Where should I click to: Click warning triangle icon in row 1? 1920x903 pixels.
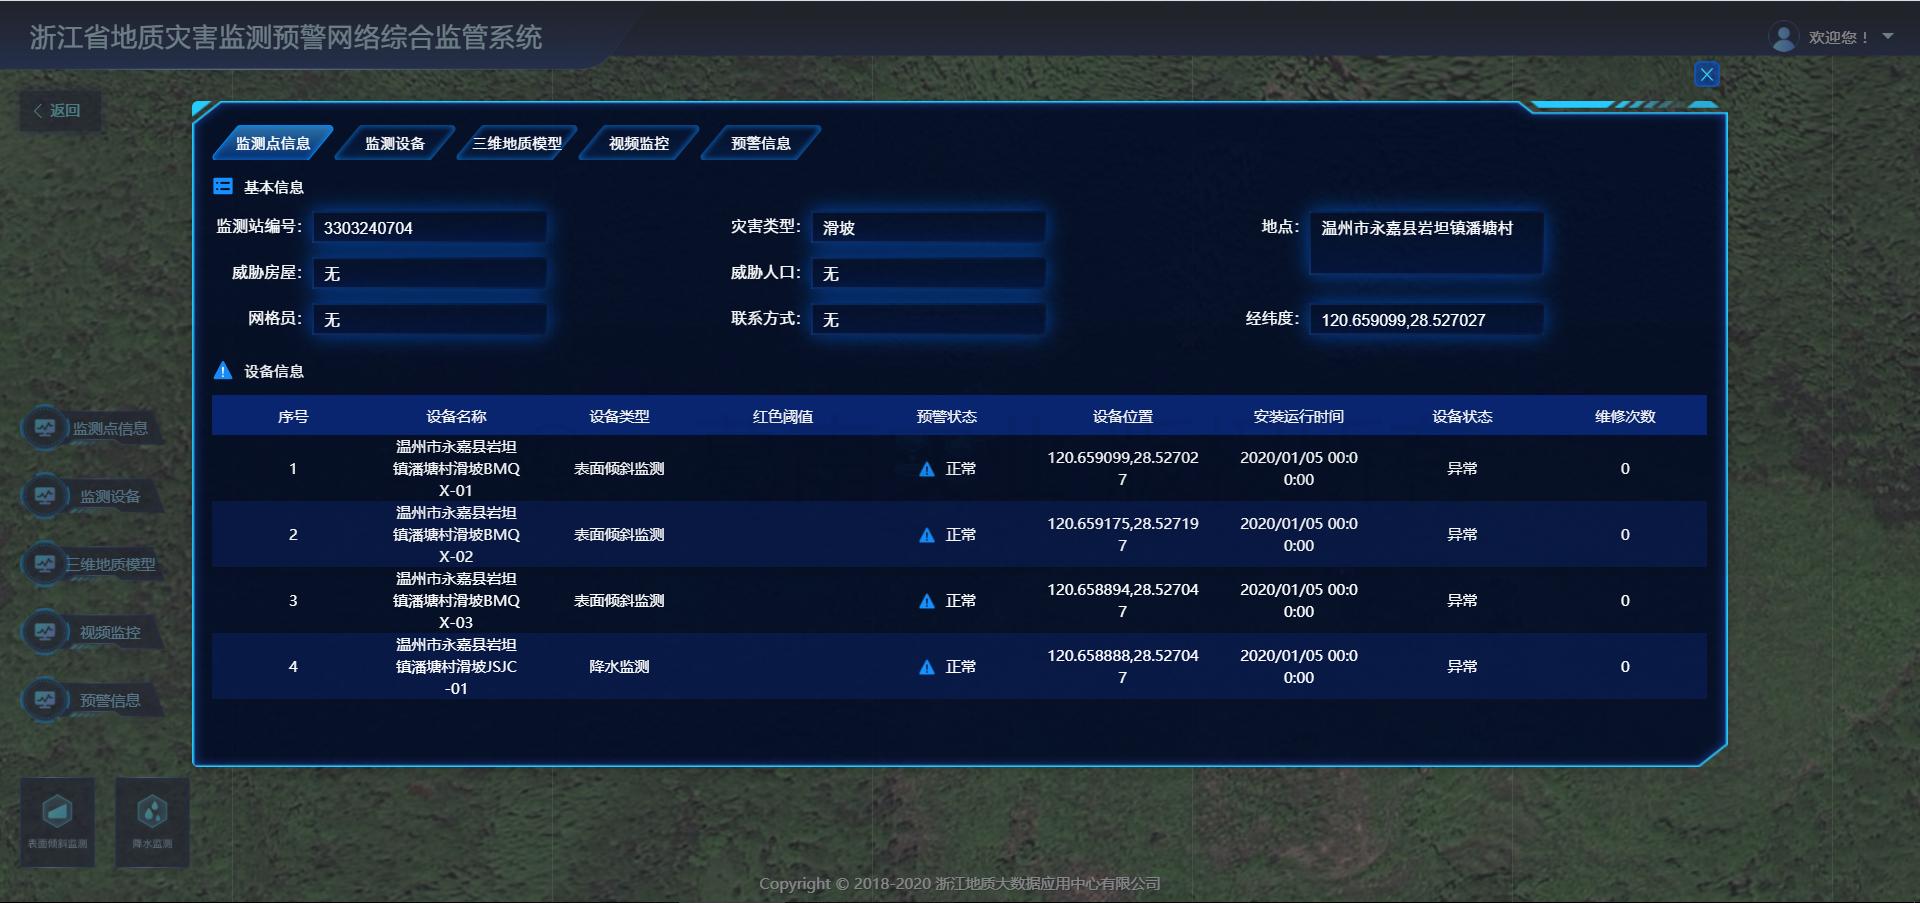click(927, 469)
